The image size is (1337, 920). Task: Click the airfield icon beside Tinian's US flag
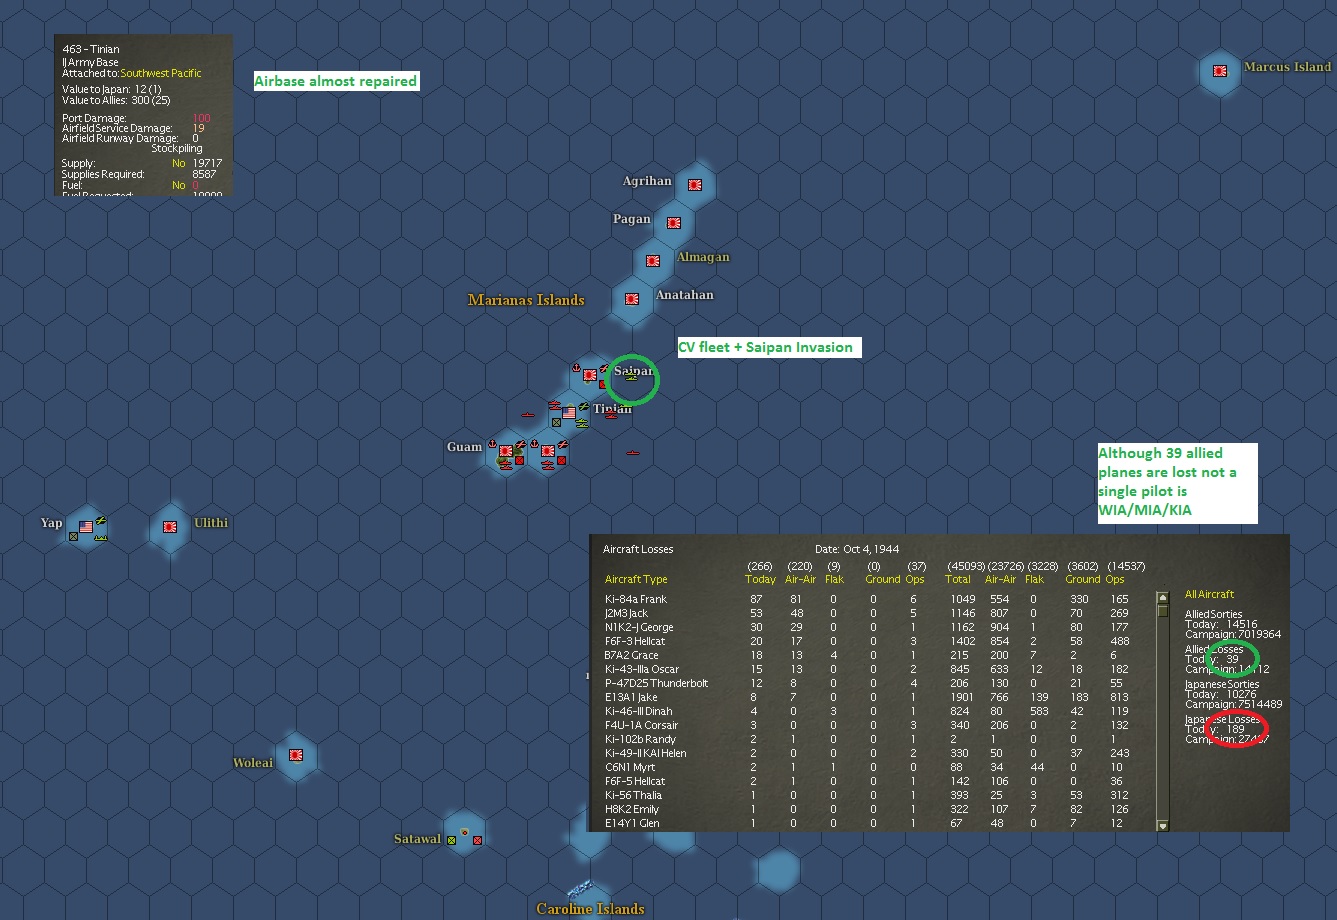[584, 406]
